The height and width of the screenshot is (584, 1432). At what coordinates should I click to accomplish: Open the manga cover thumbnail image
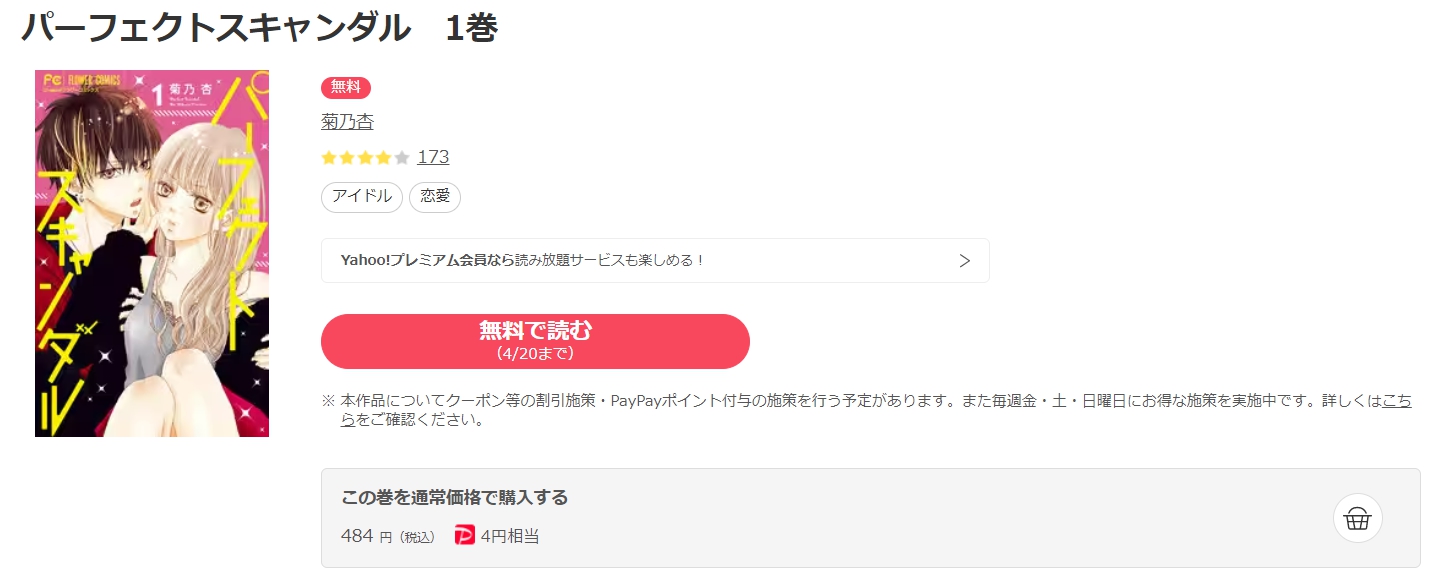pos(152,253)
